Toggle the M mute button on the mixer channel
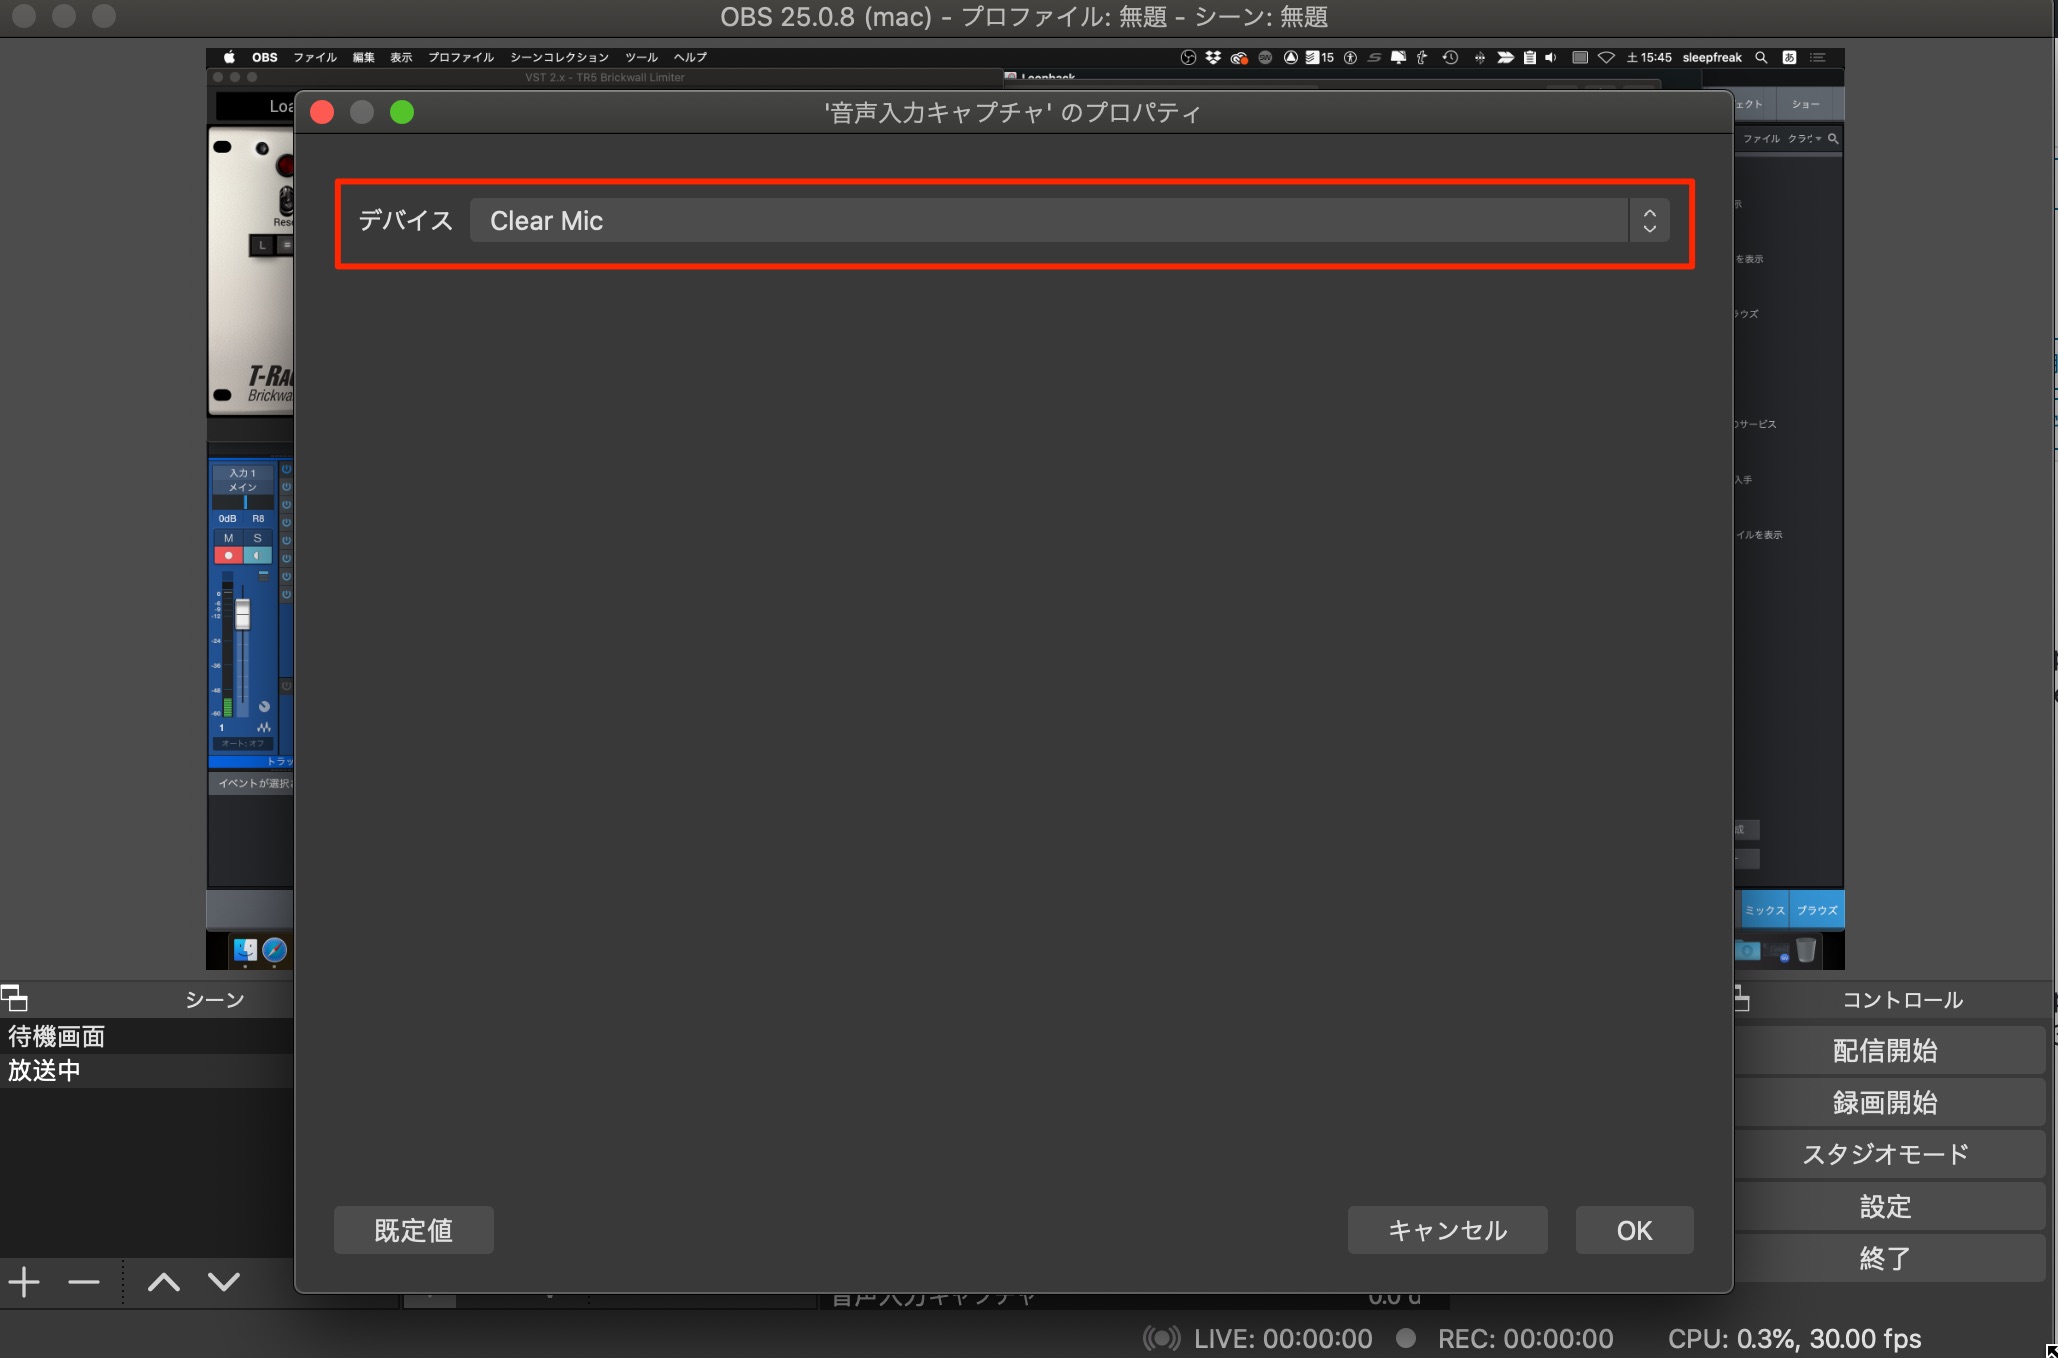The image size is (2058, 1358). [x=228, y=538]
